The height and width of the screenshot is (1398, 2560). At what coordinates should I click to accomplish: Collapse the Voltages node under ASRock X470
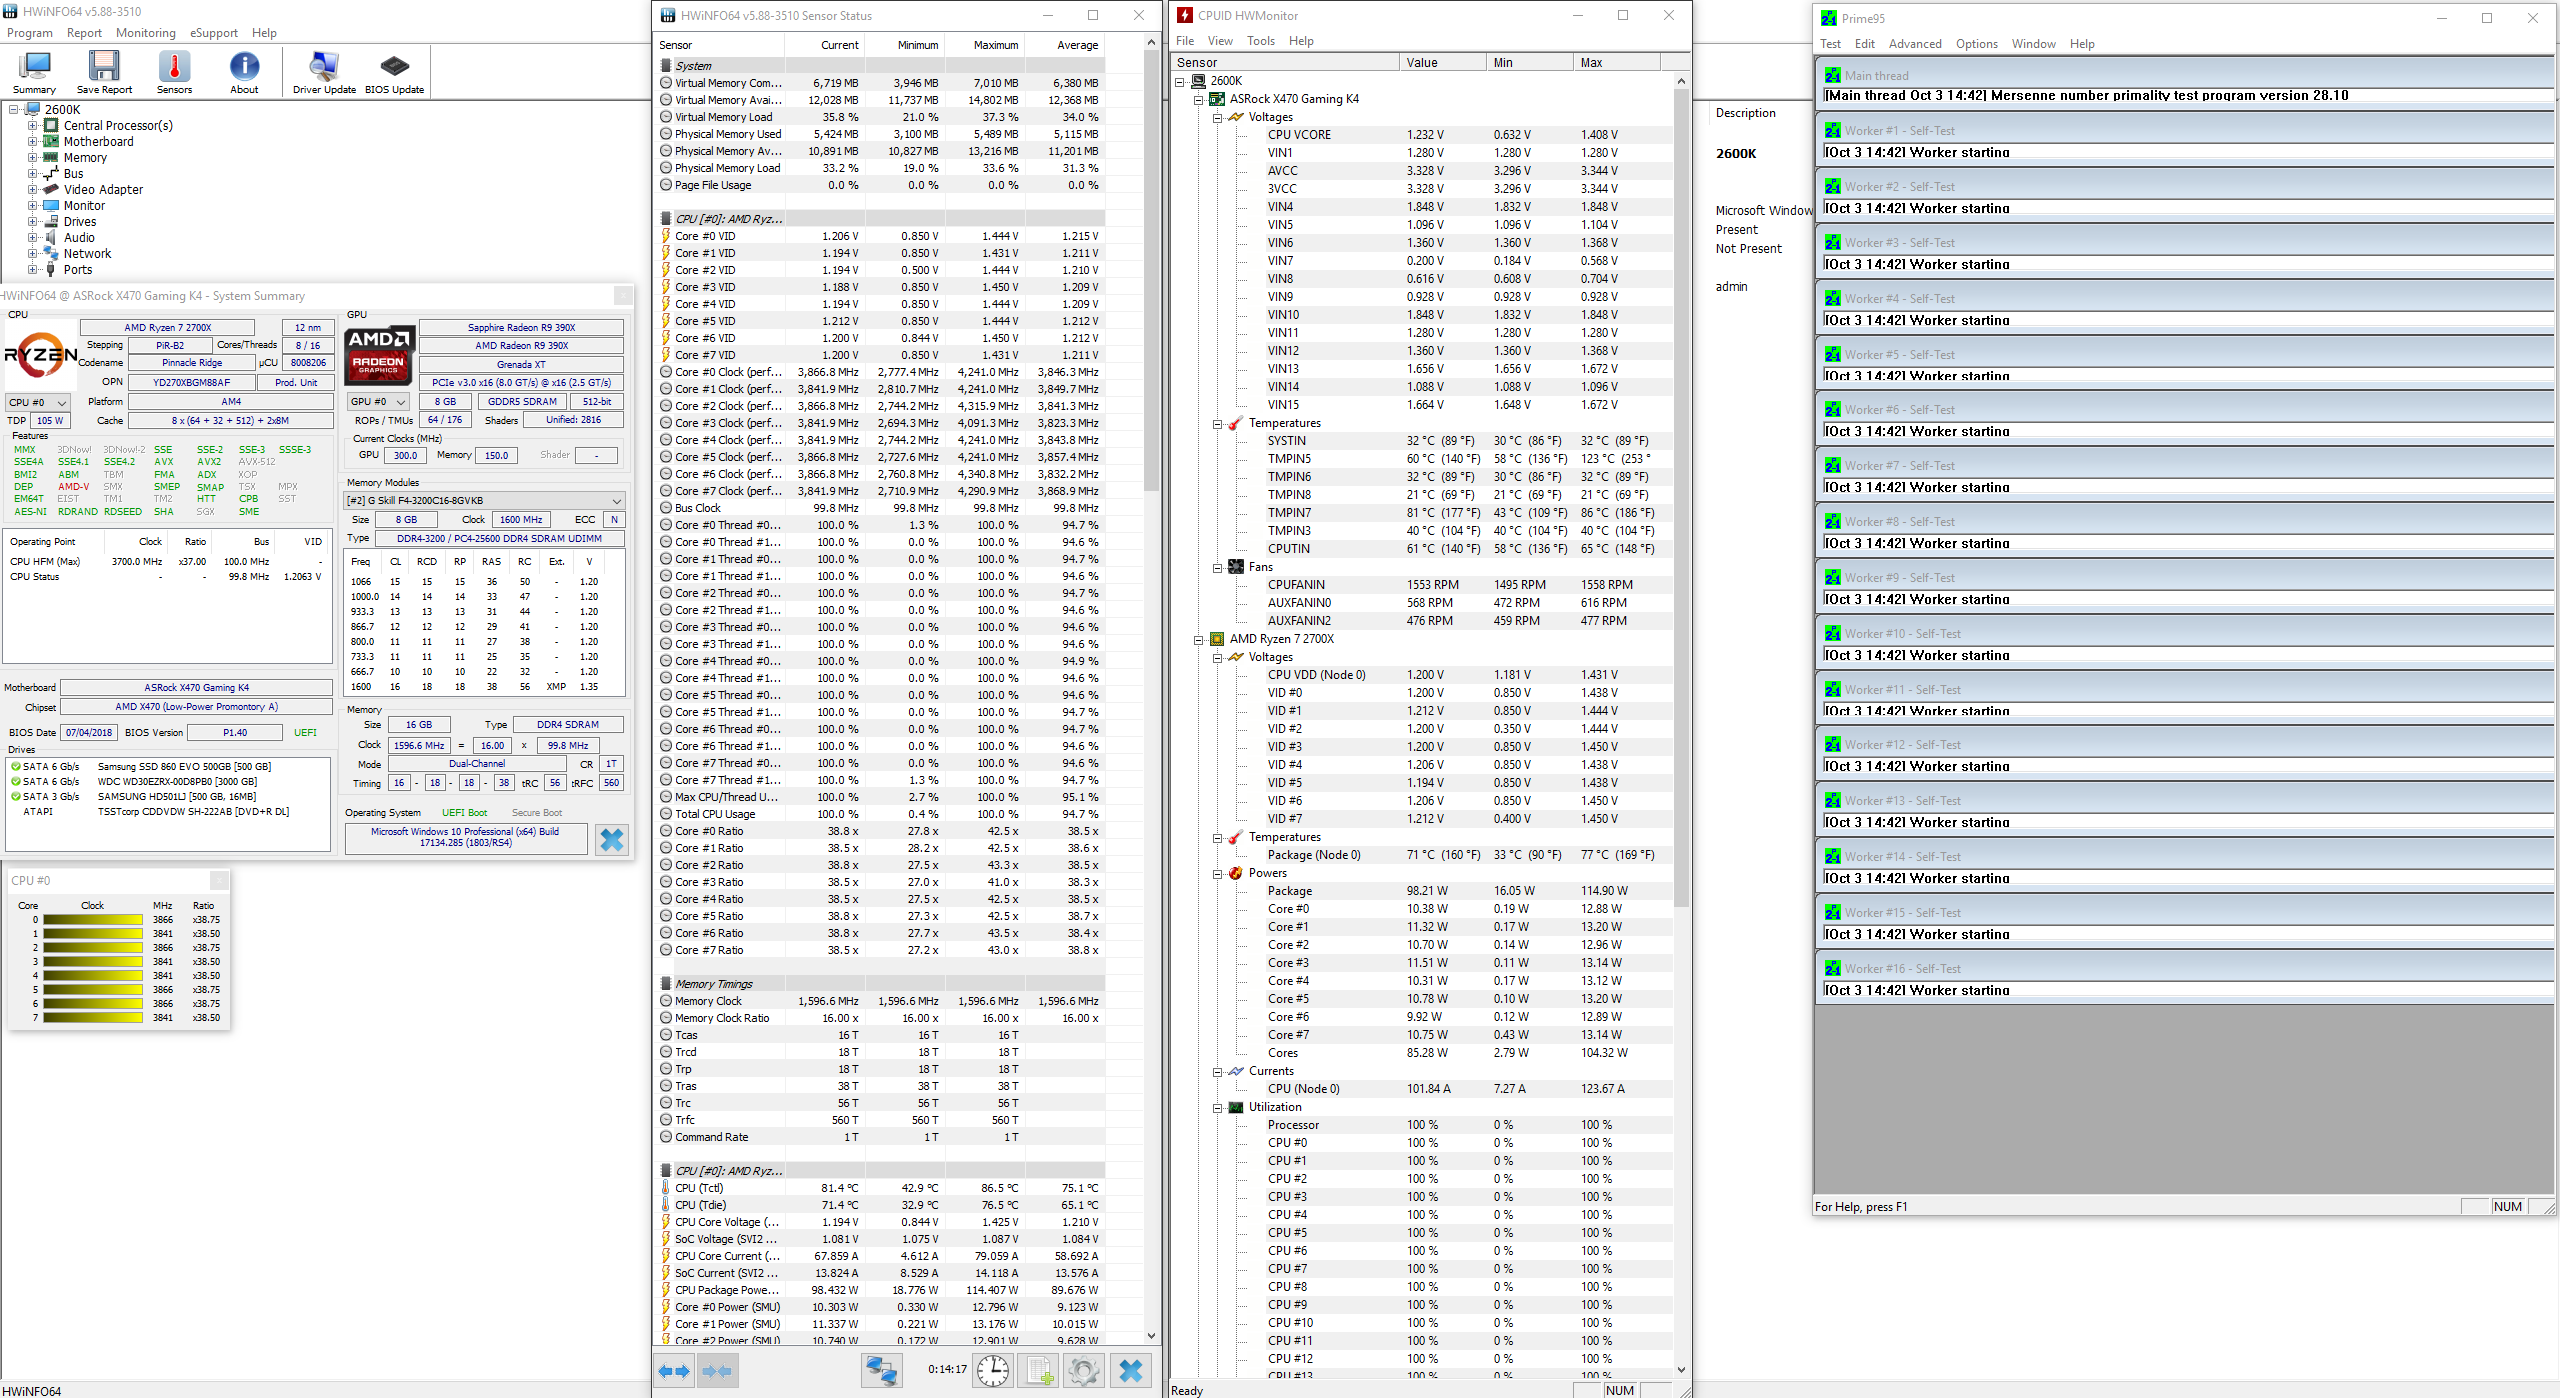[1218, 117]
